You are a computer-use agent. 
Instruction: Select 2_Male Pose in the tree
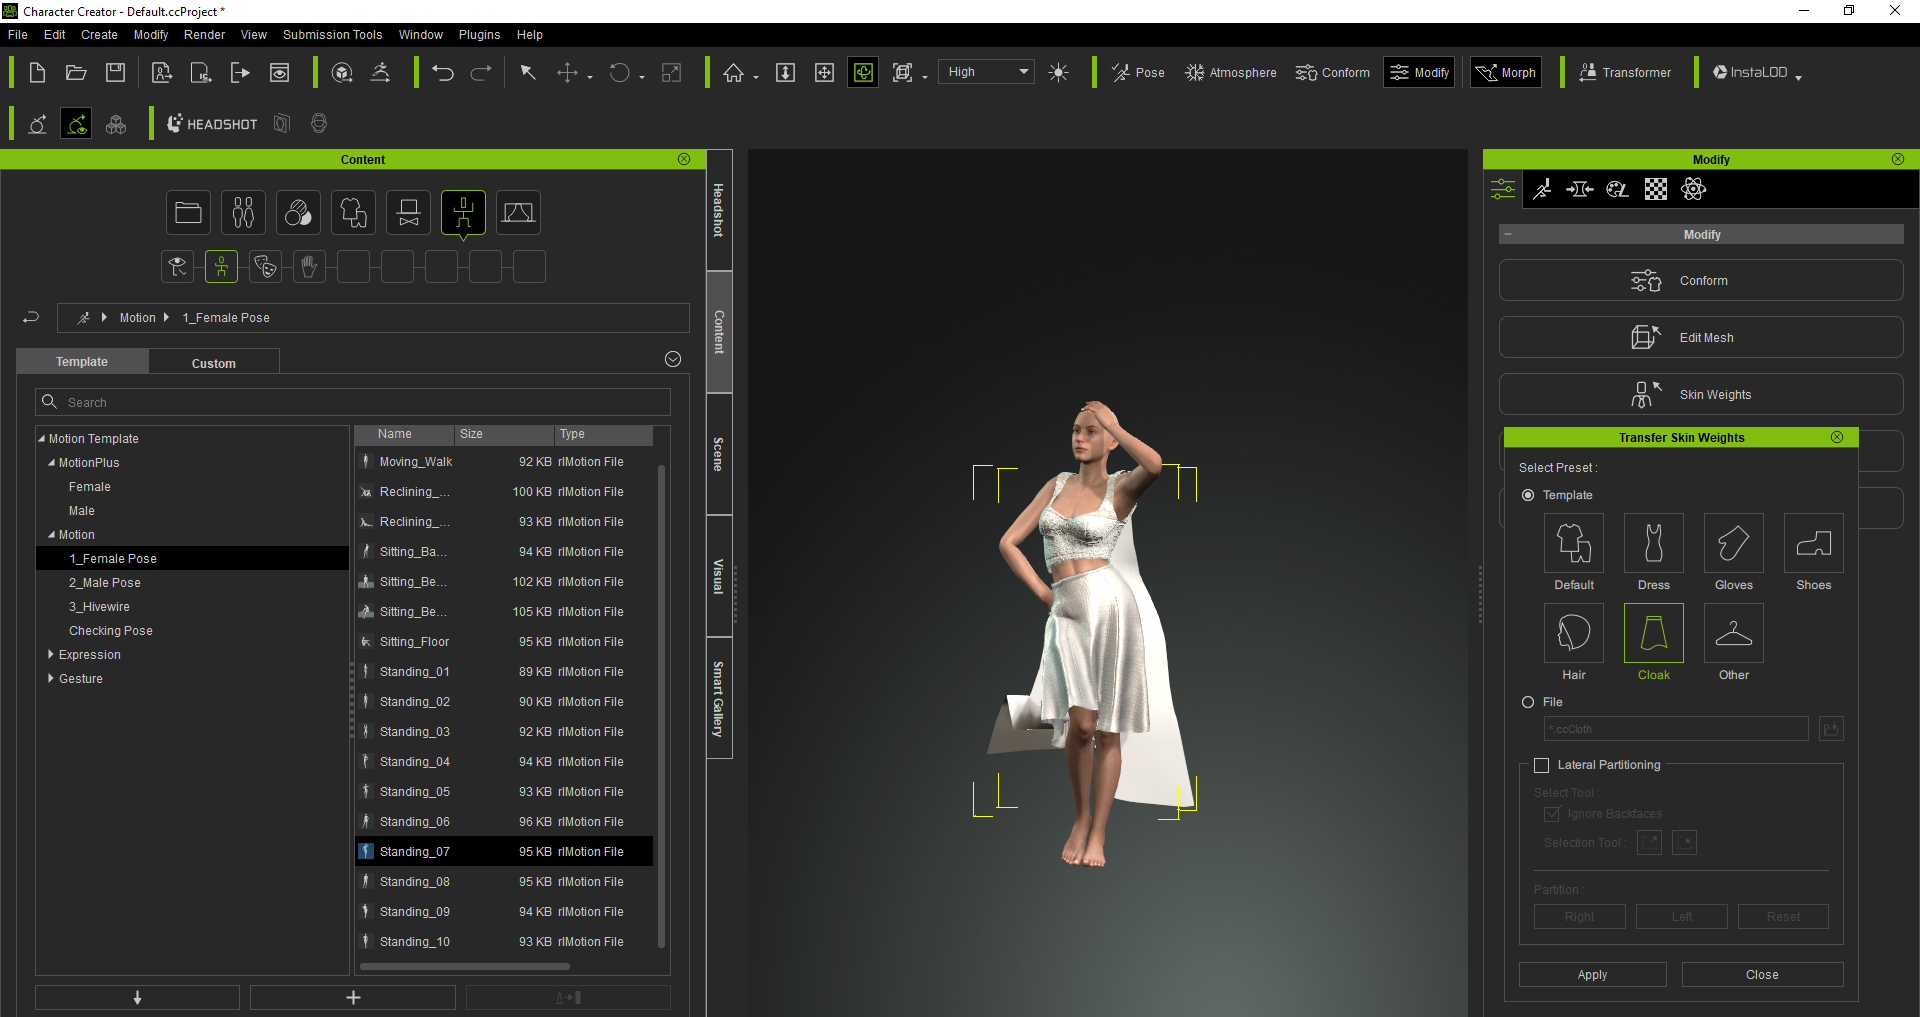click(105, 583)
